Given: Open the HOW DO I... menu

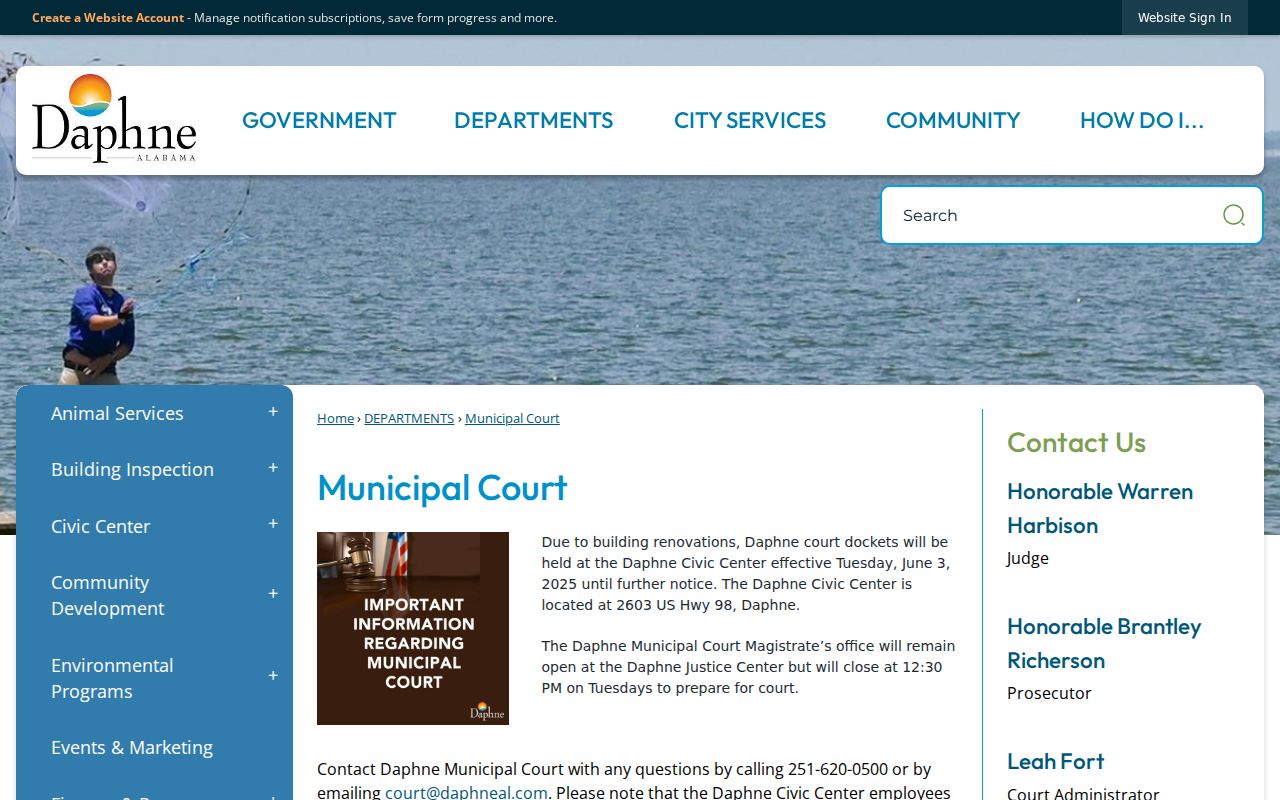Looking at the screenshot, I should pyautogui.click(x=1142, y=120).
